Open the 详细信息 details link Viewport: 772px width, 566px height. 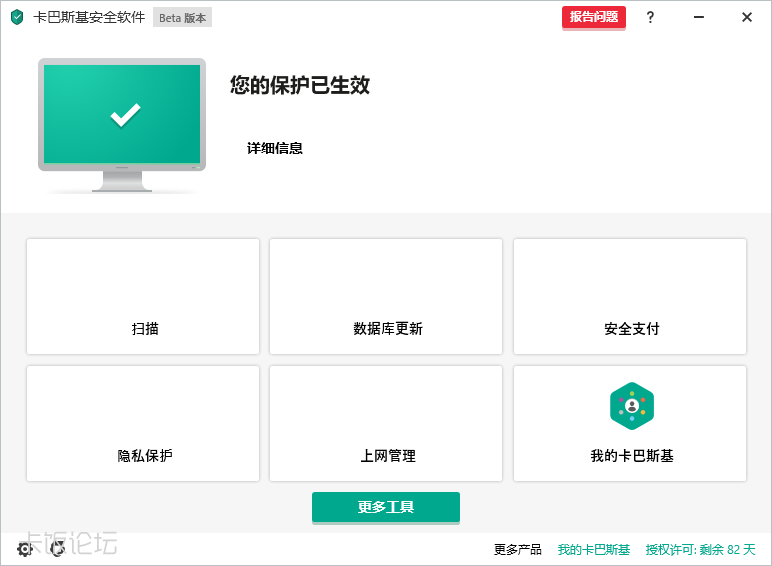pos(275,148)
